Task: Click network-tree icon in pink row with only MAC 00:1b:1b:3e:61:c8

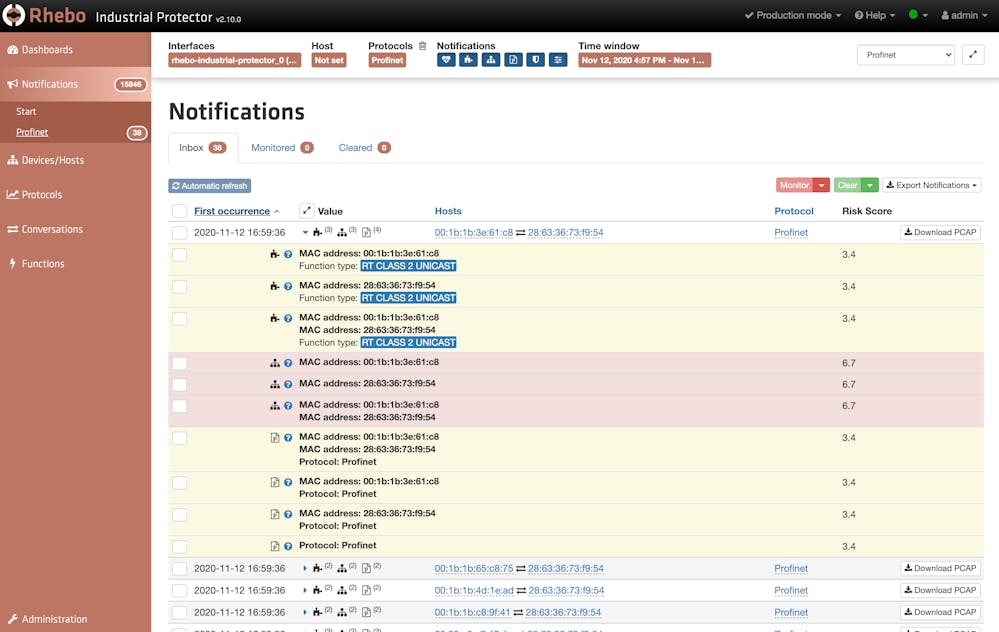Action: (x=275, y=363)
